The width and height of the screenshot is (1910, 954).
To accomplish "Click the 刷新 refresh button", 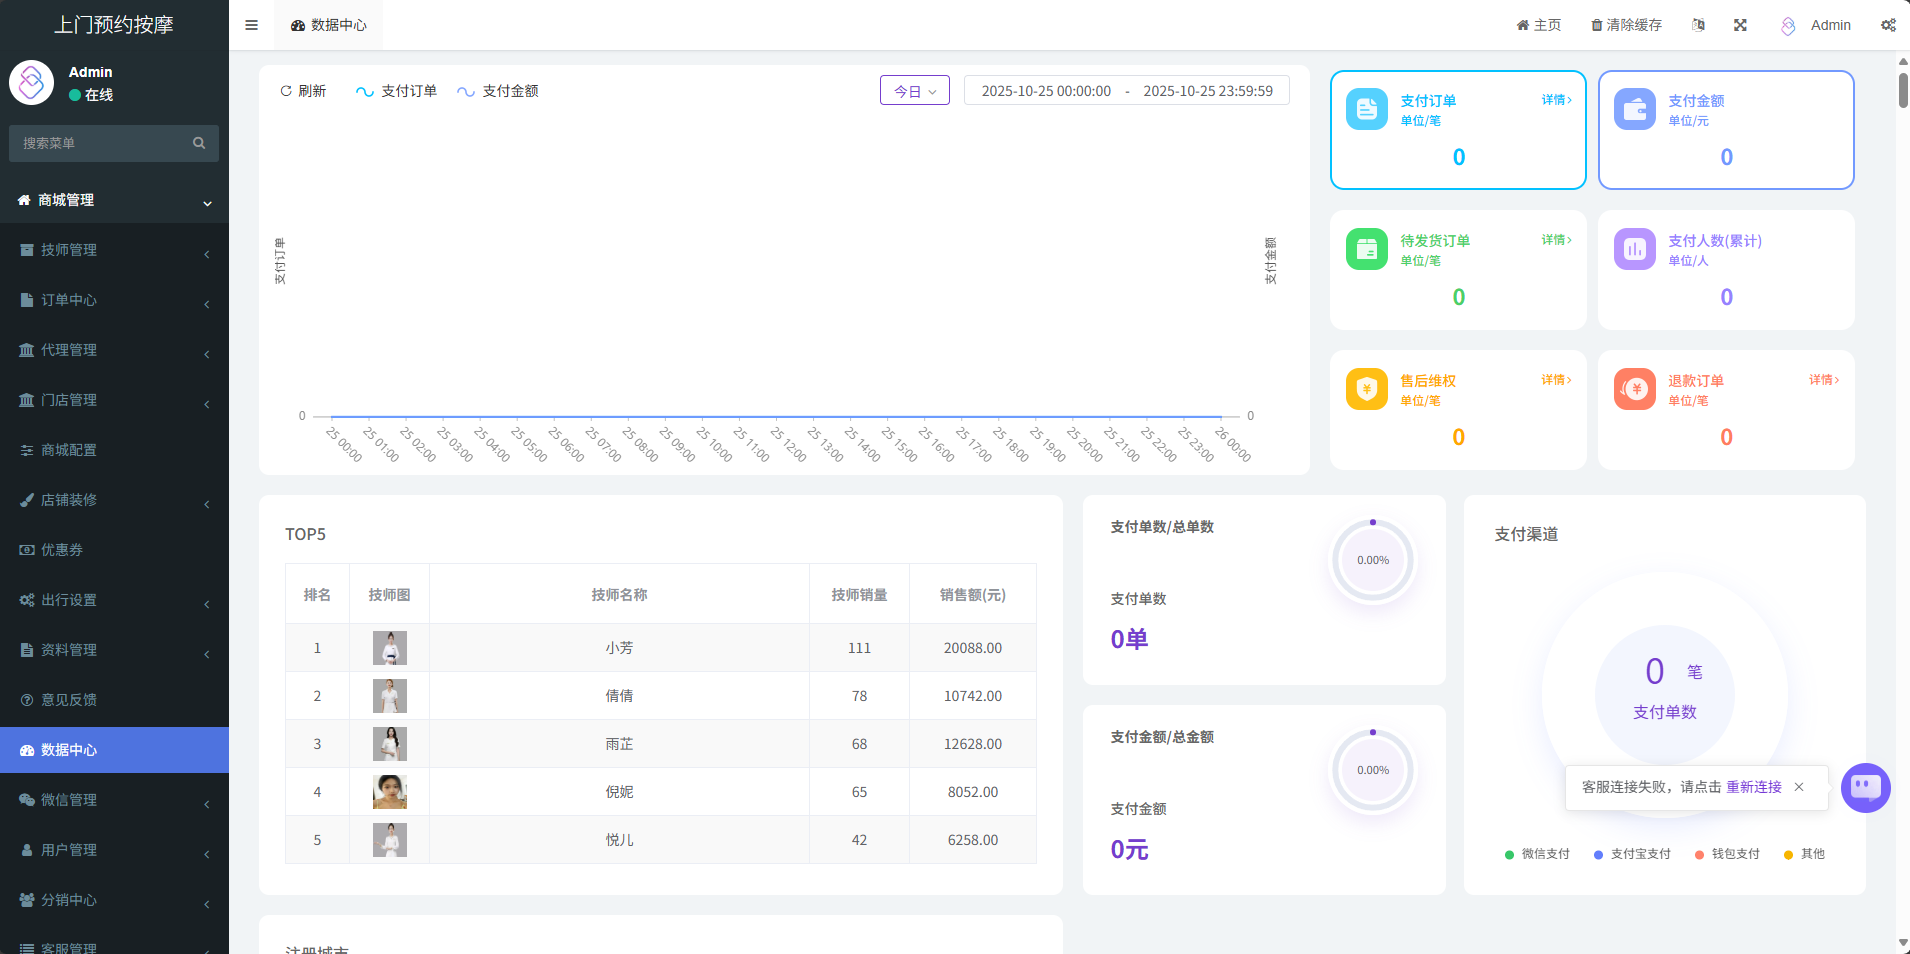I will (303, 91).
